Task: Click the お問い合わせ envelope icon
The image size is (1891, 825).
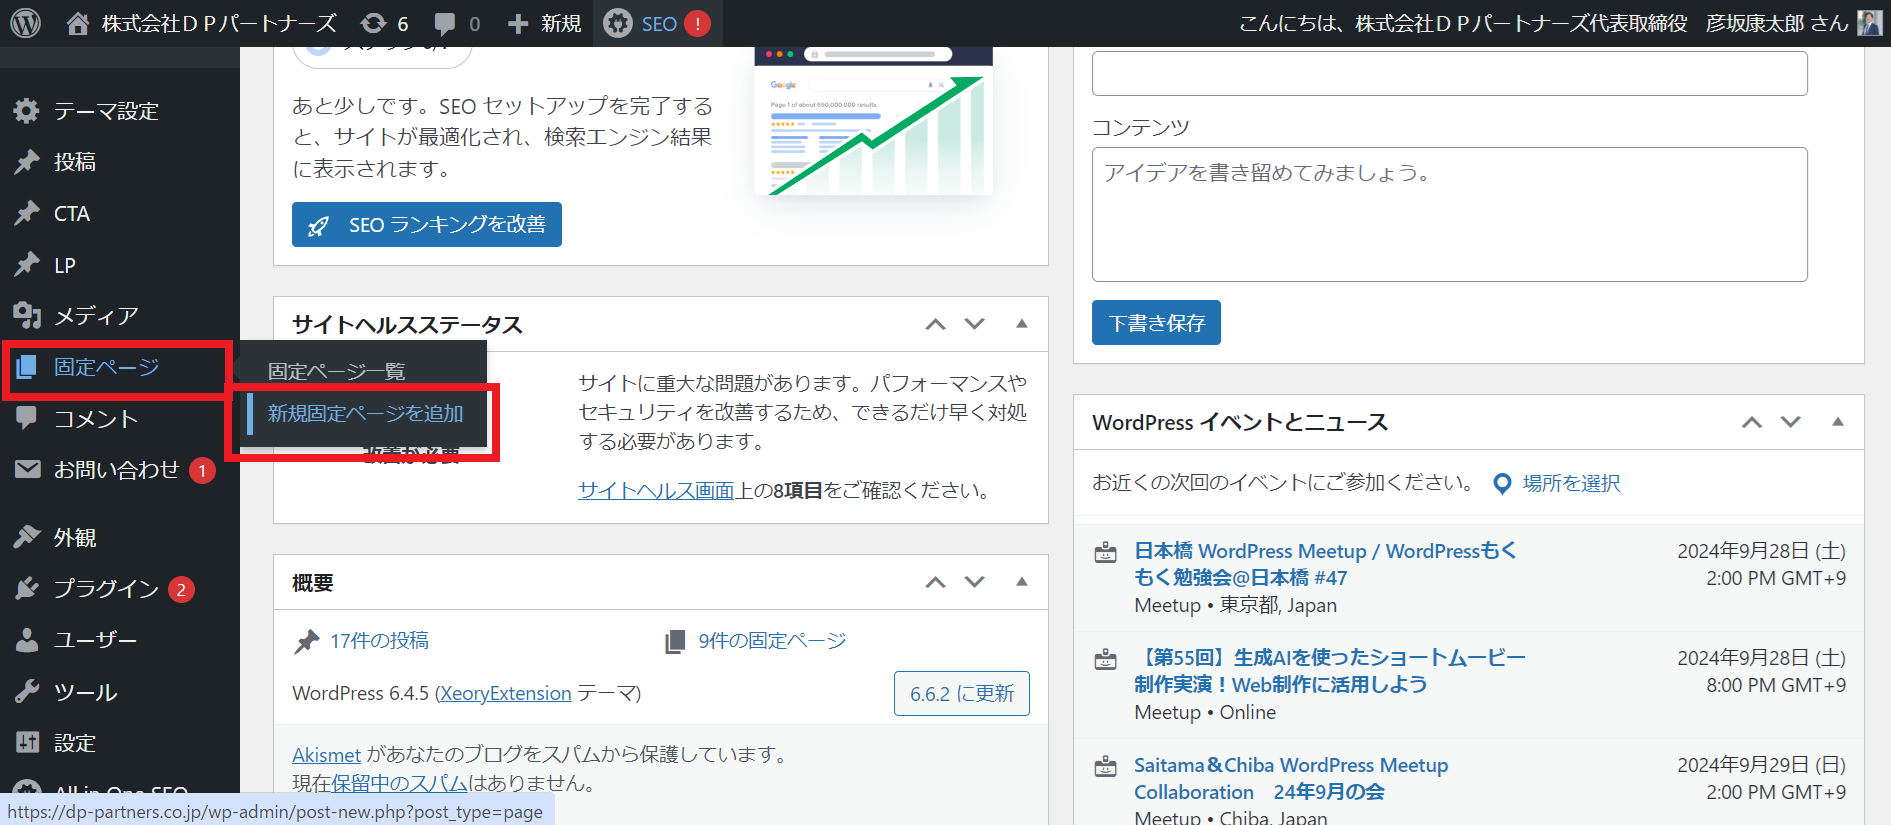Action: click(27, 469)
